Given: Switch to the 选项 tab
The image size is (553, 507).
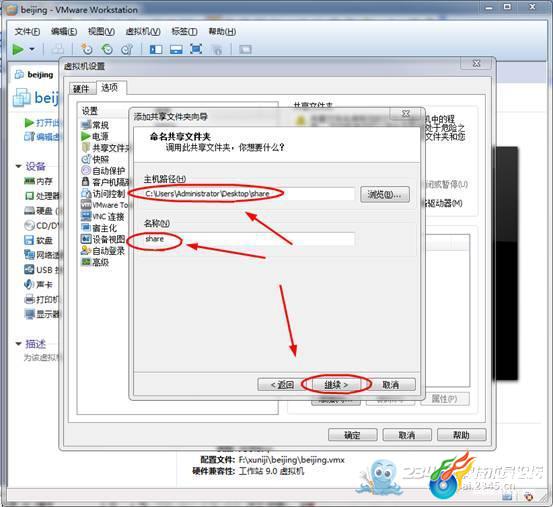Looking at the screenshot, I should click(110, 87).
